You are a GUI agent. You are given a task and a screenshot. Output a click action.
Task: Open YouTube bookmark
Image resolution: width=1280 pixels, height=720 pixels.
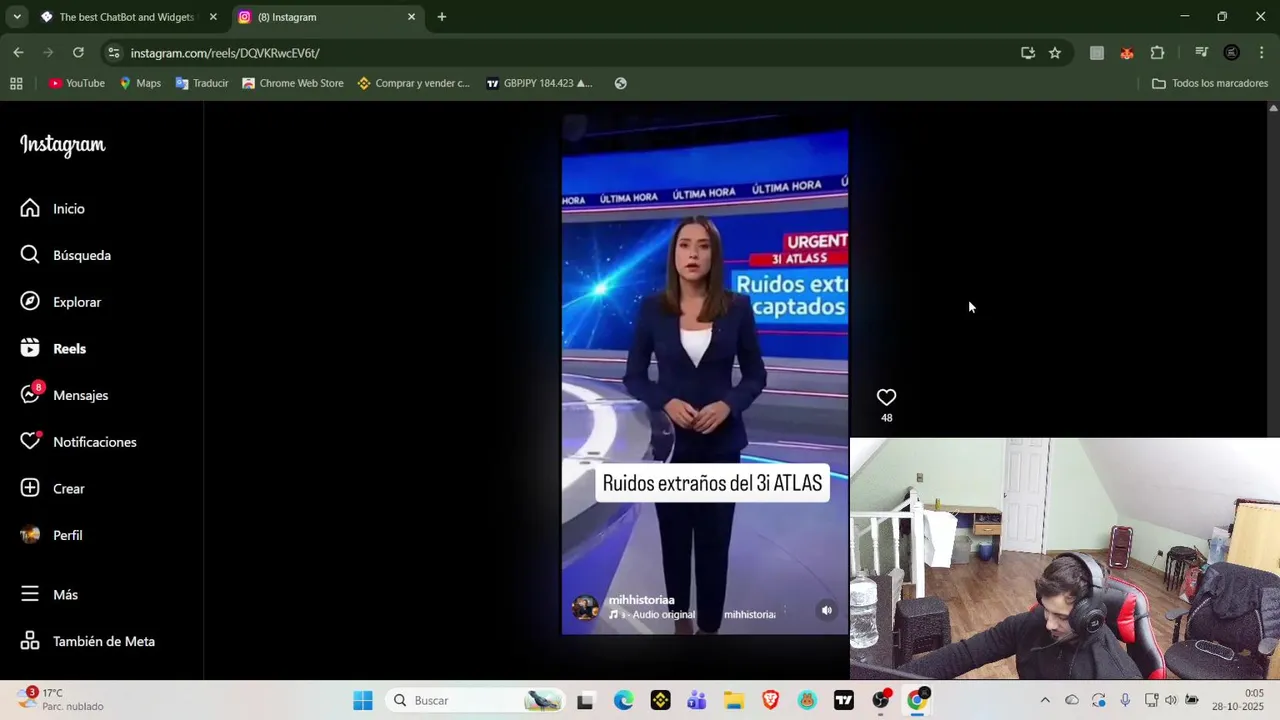(x=77, y=83)
